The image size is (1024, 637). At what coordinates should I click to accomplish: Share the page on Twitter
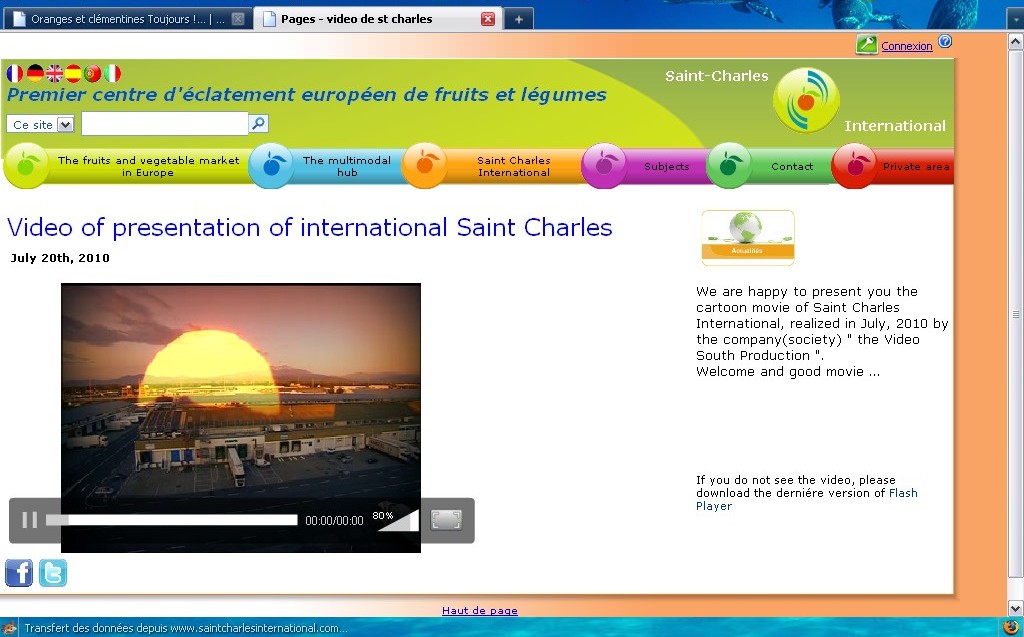point(53,573)
